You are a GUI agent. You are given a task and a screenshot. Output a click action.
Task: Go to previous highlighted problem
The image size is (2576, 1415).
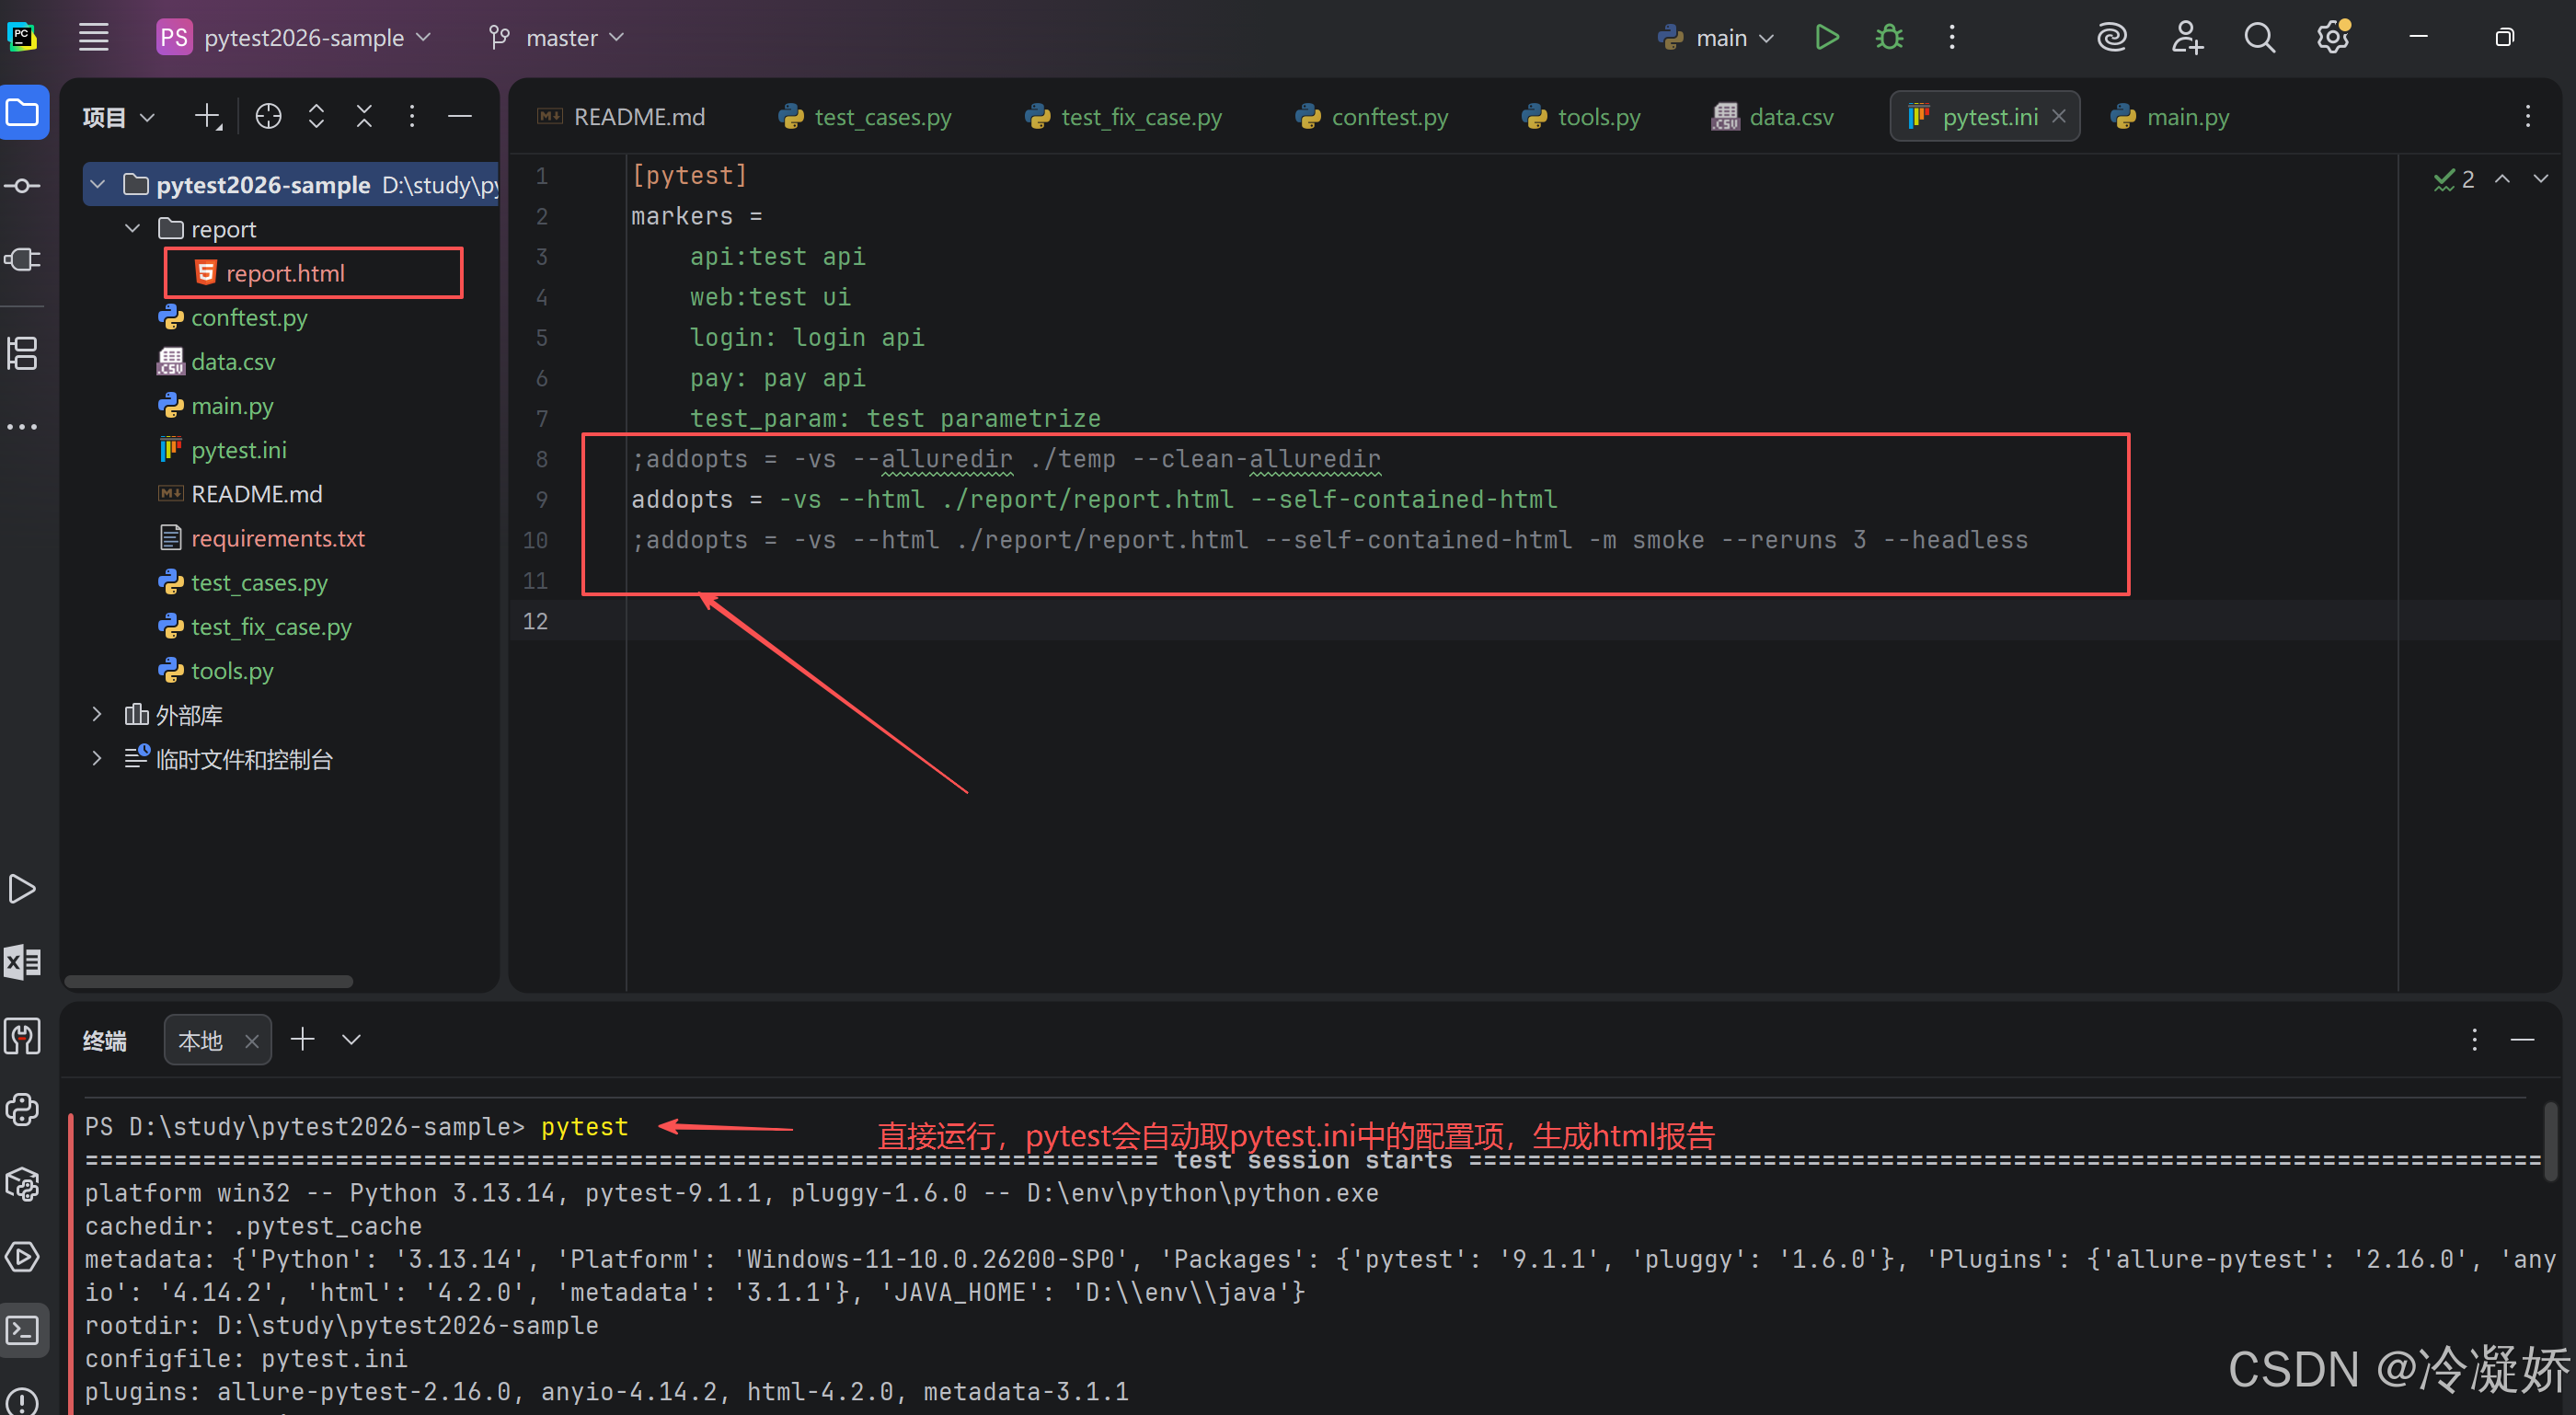pos(2502,180)
